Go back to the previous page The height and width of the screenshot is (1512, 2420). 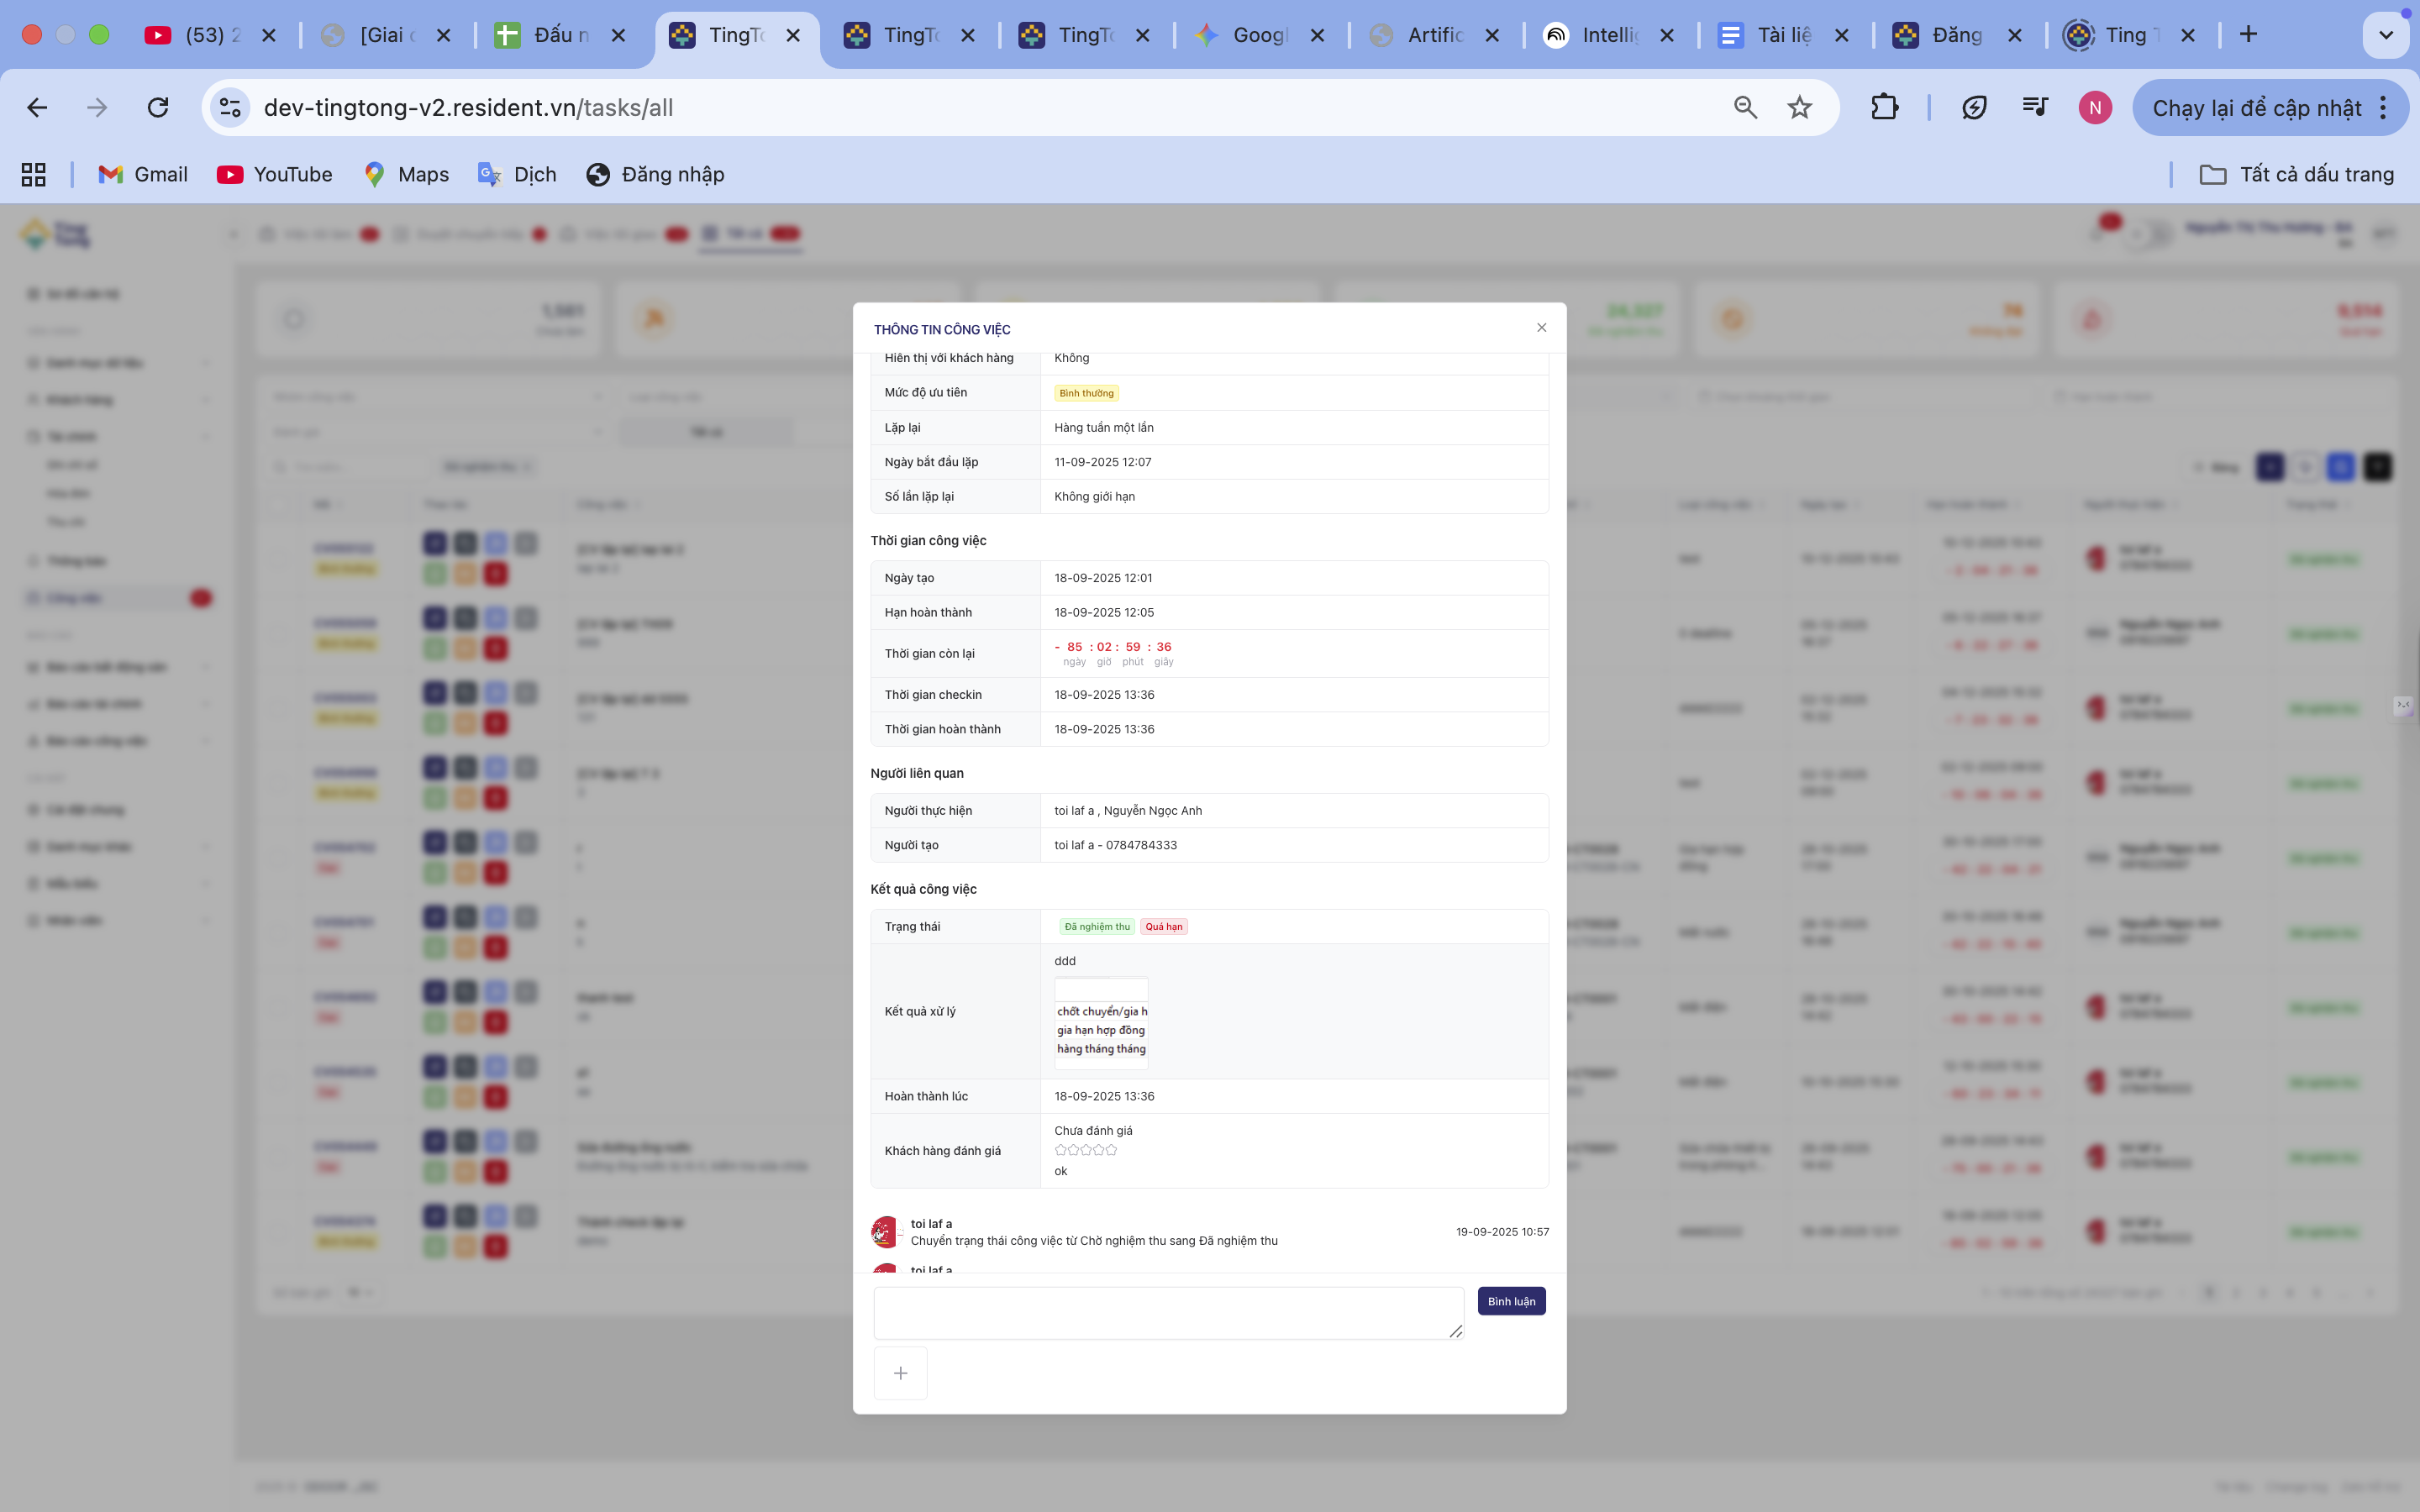(x=37, y=108)
